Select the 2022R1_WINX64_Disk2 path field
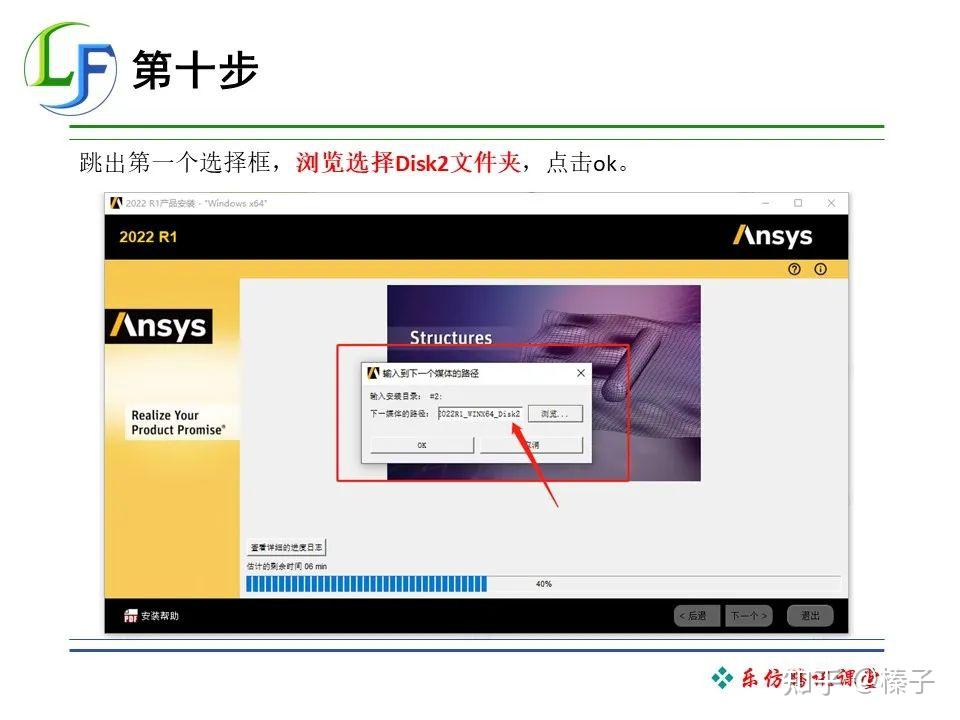960x720 pixels. (478, 413)
